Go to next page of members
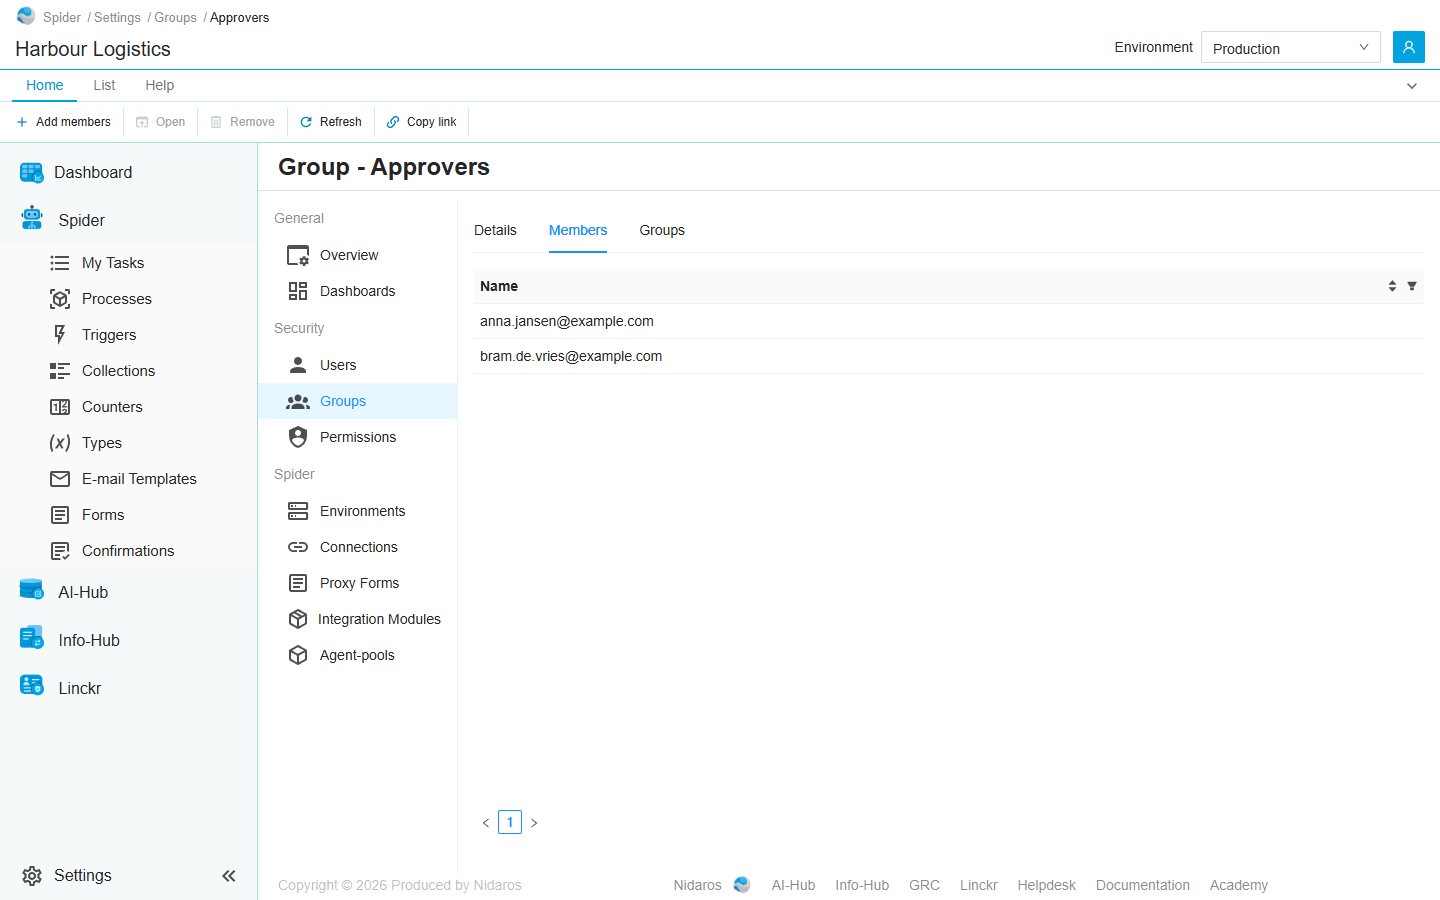This screenshot has height=900, width=1440. coord(534,823)
